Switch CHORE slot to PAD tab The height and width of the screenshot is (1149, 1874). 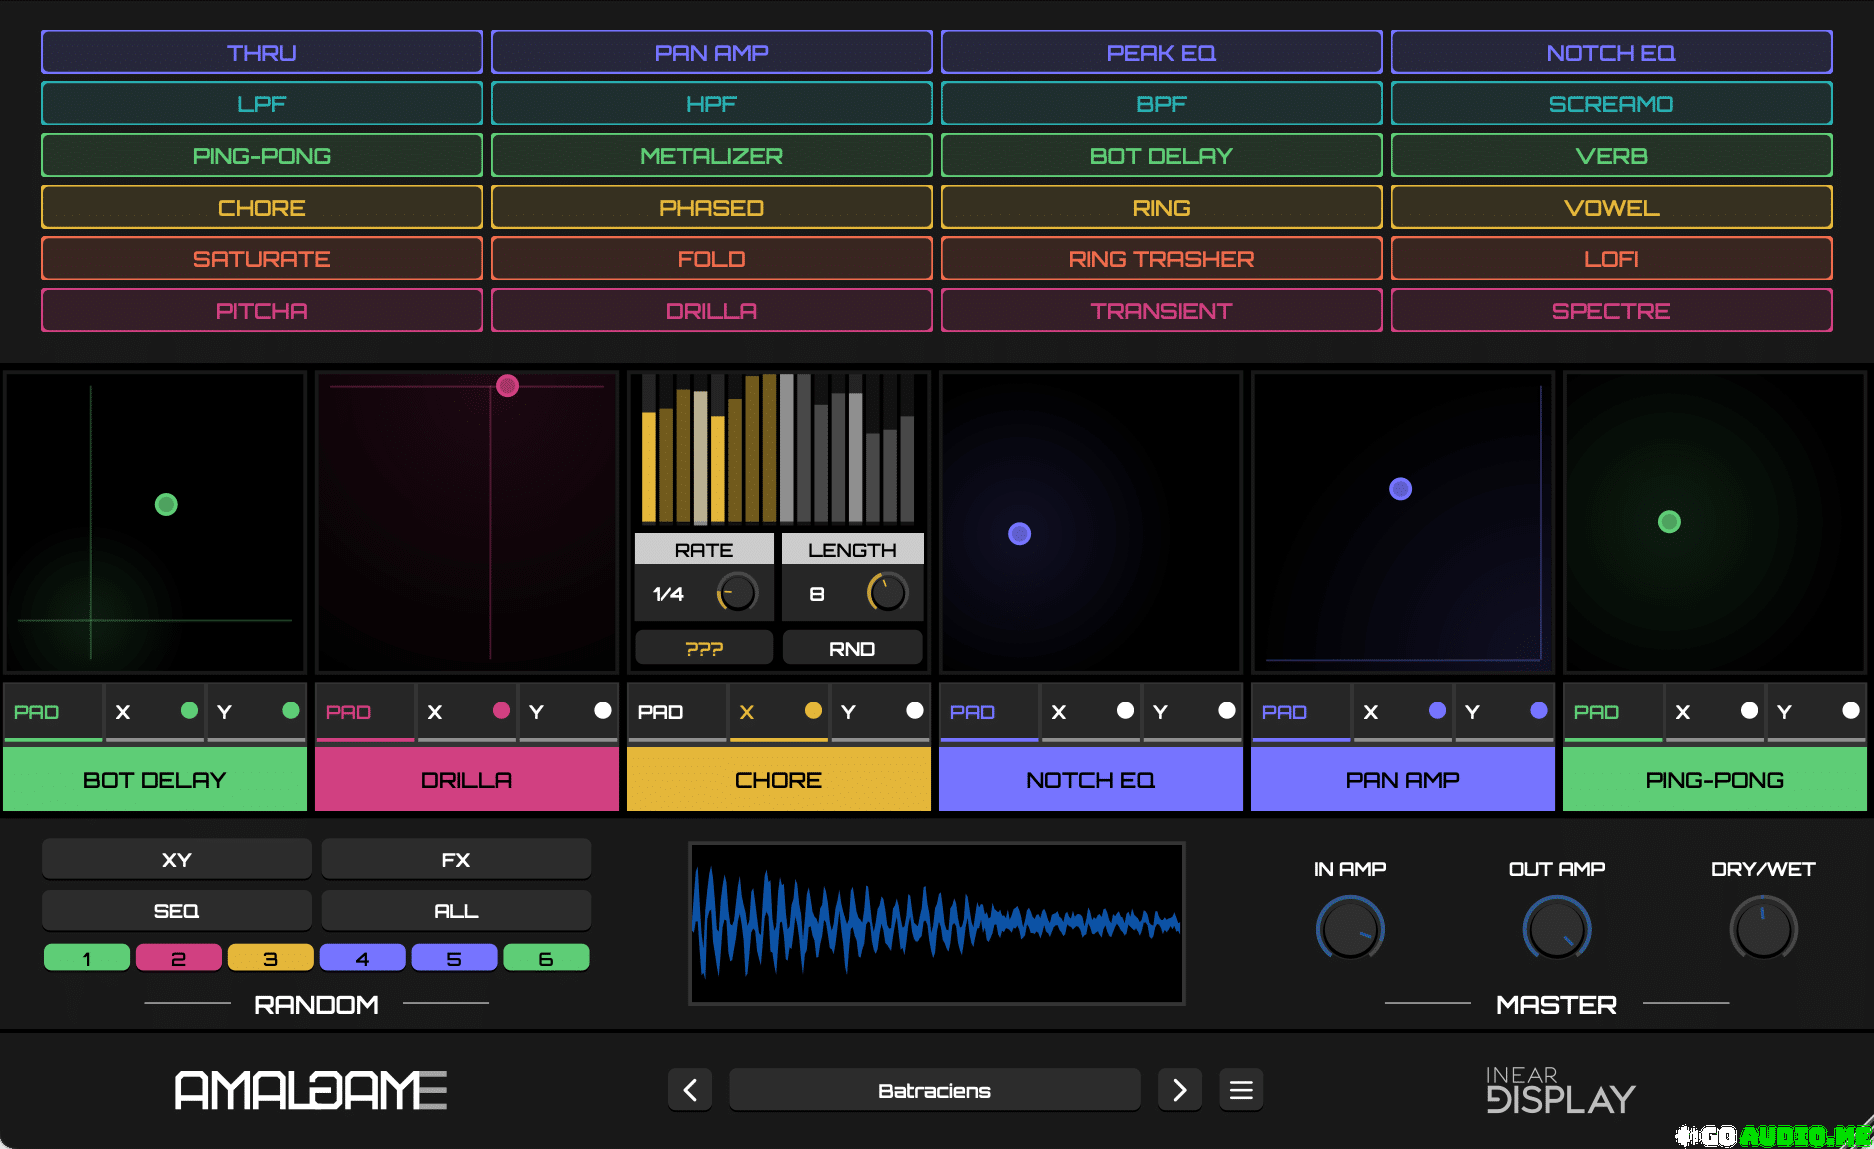coord(677,712)
